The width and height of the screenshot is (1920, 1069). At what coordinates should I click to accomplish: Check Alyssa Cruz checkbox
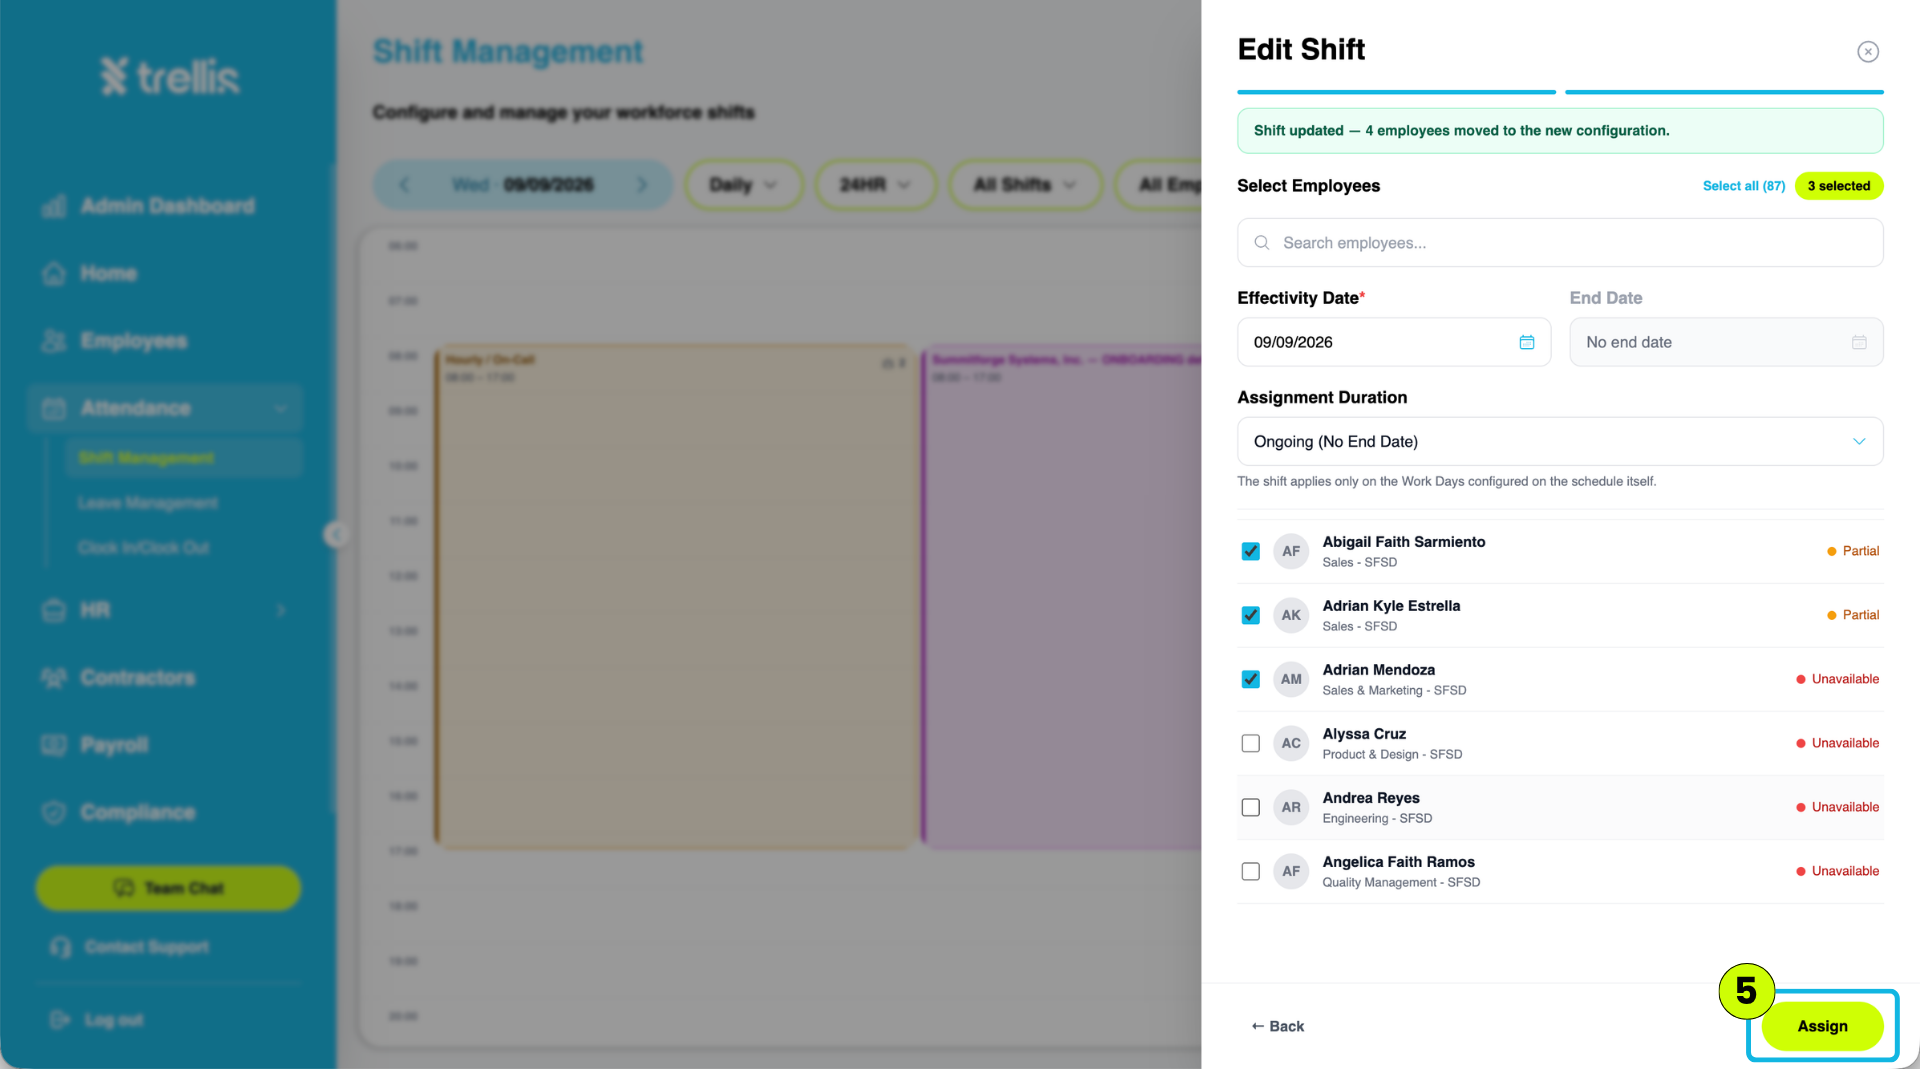tap(1250, 743)
